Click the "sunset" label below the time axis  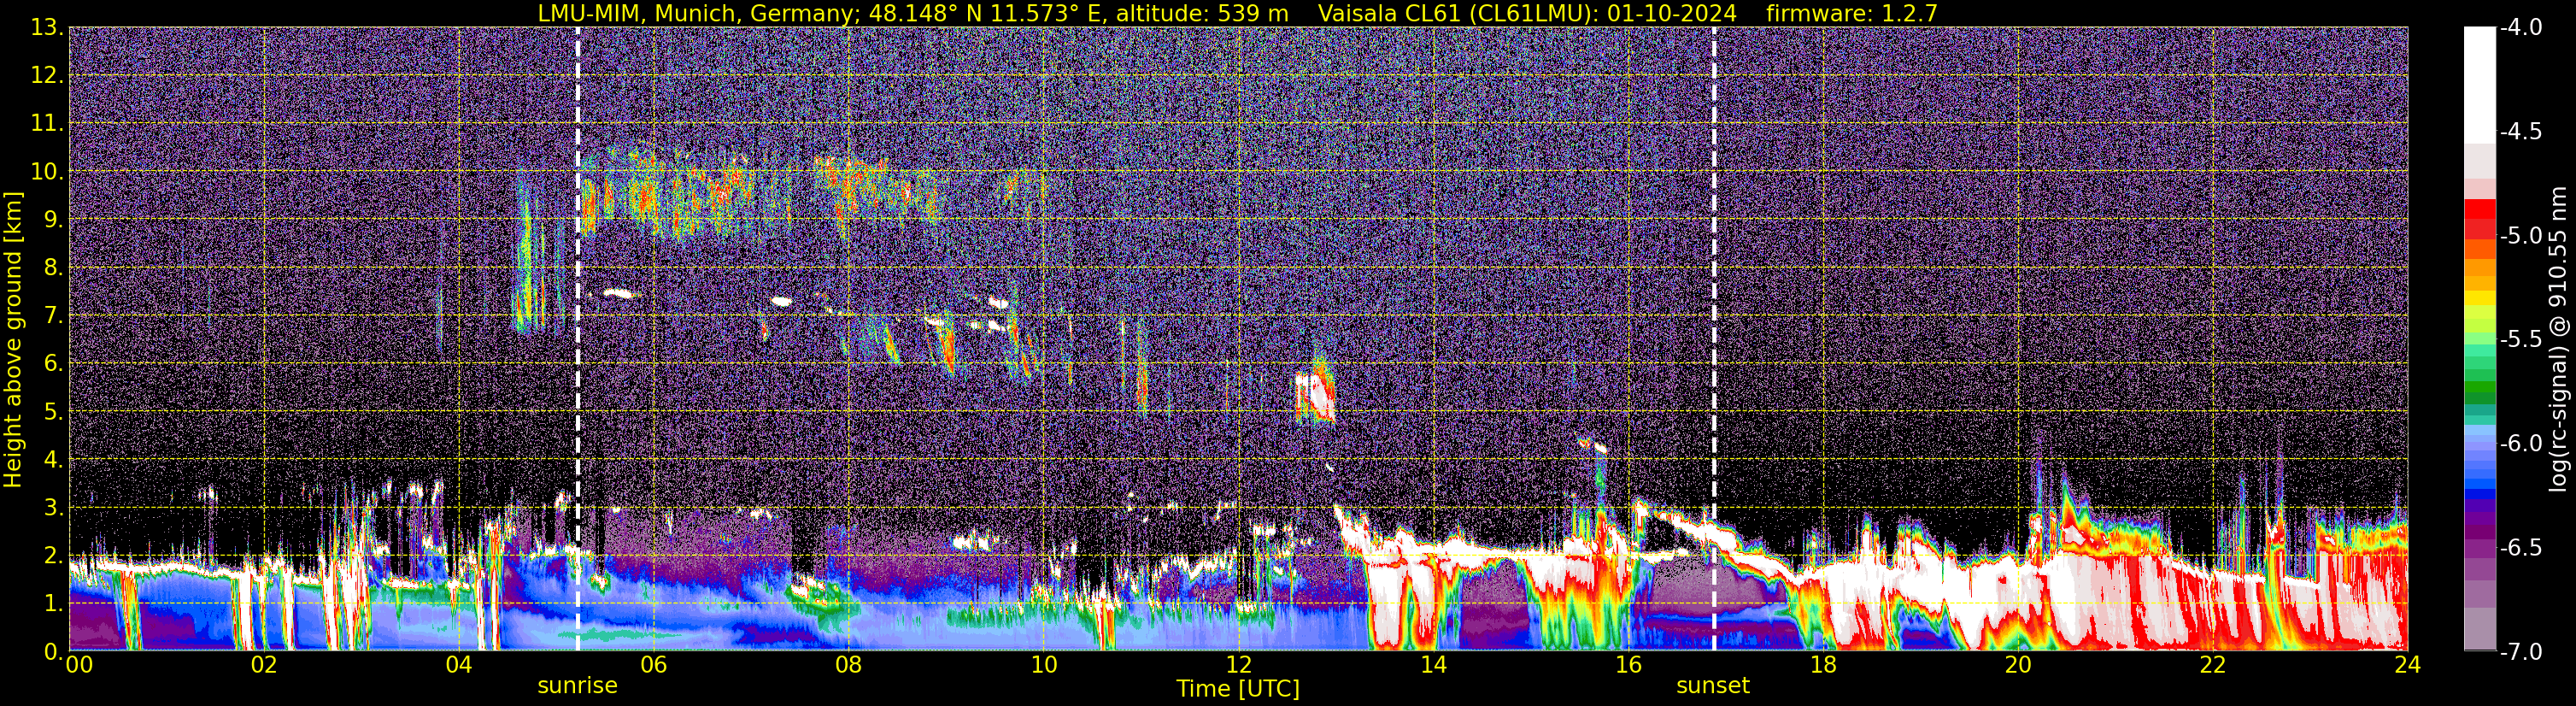[x=1713, y=686]
